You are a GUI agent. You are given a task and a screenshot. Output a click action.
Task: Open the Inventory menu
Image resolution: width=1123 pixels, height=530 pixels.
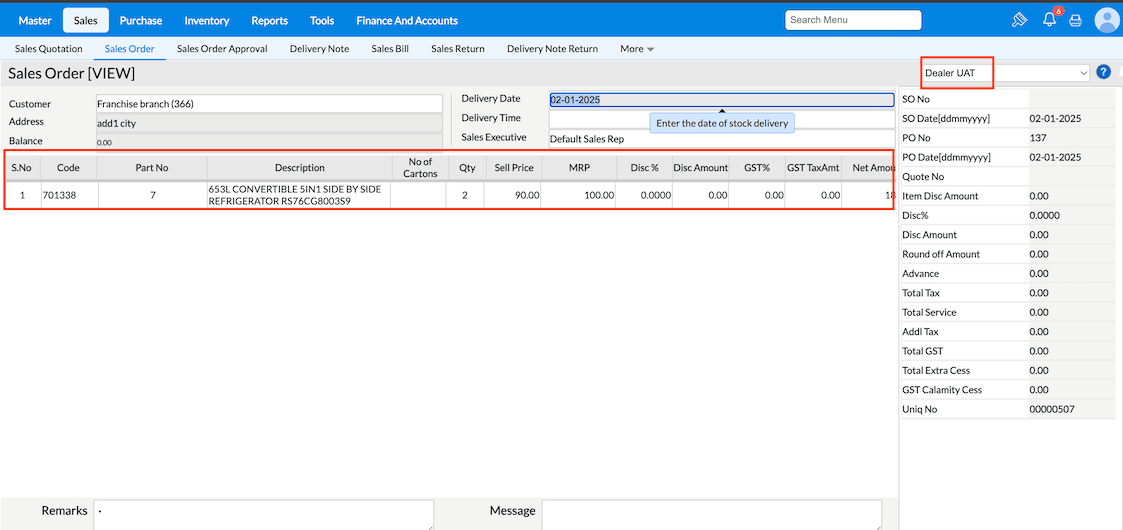(x=207, y=20)
